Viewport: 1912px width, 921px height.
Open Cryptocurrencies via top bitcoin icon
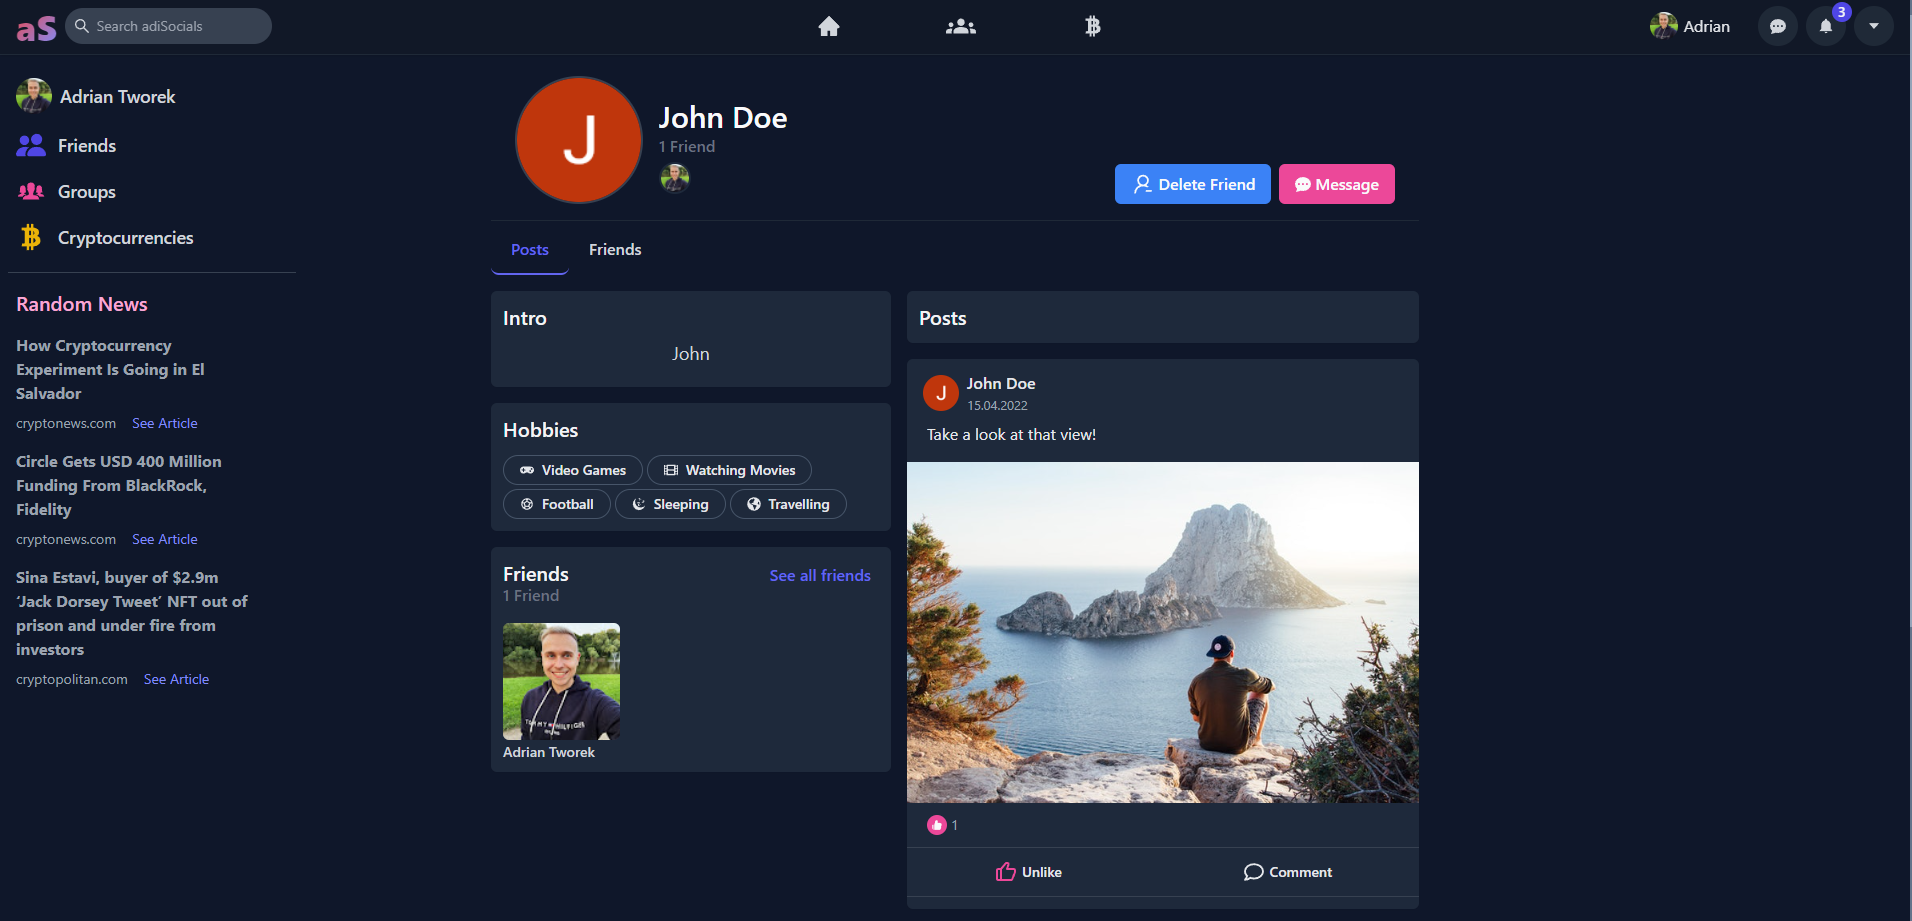(x=1093, y=27)
